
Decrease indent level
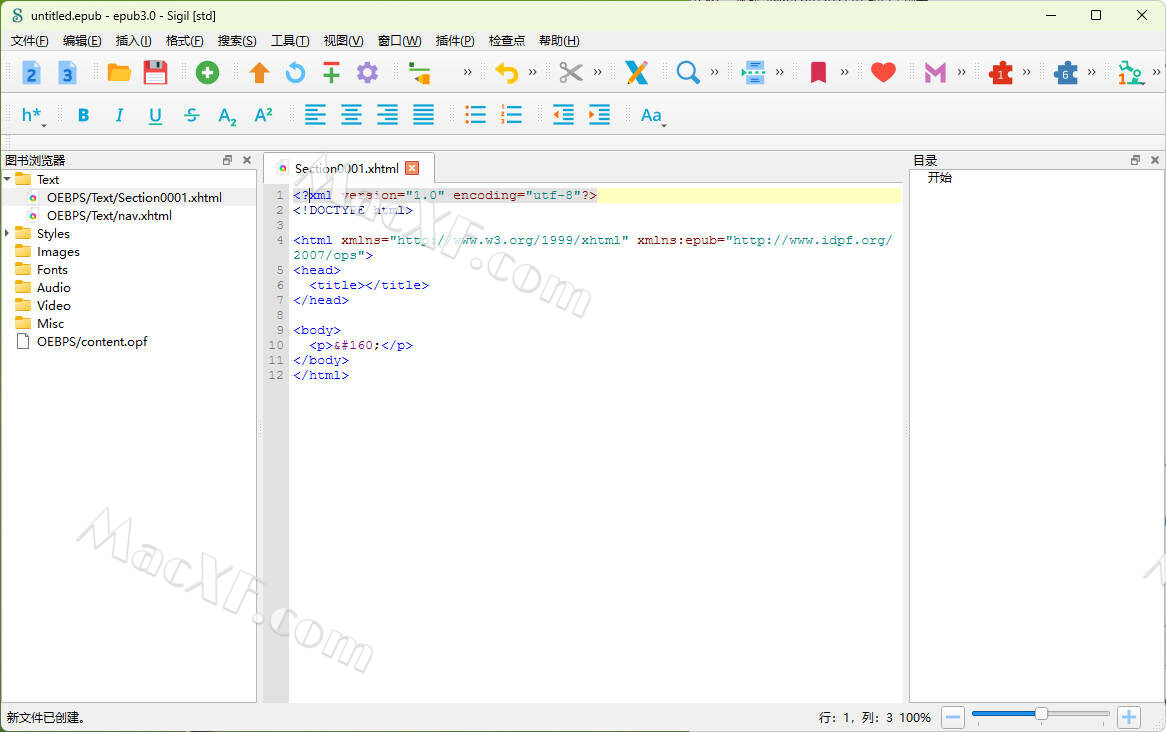click(x=564, y=115)
